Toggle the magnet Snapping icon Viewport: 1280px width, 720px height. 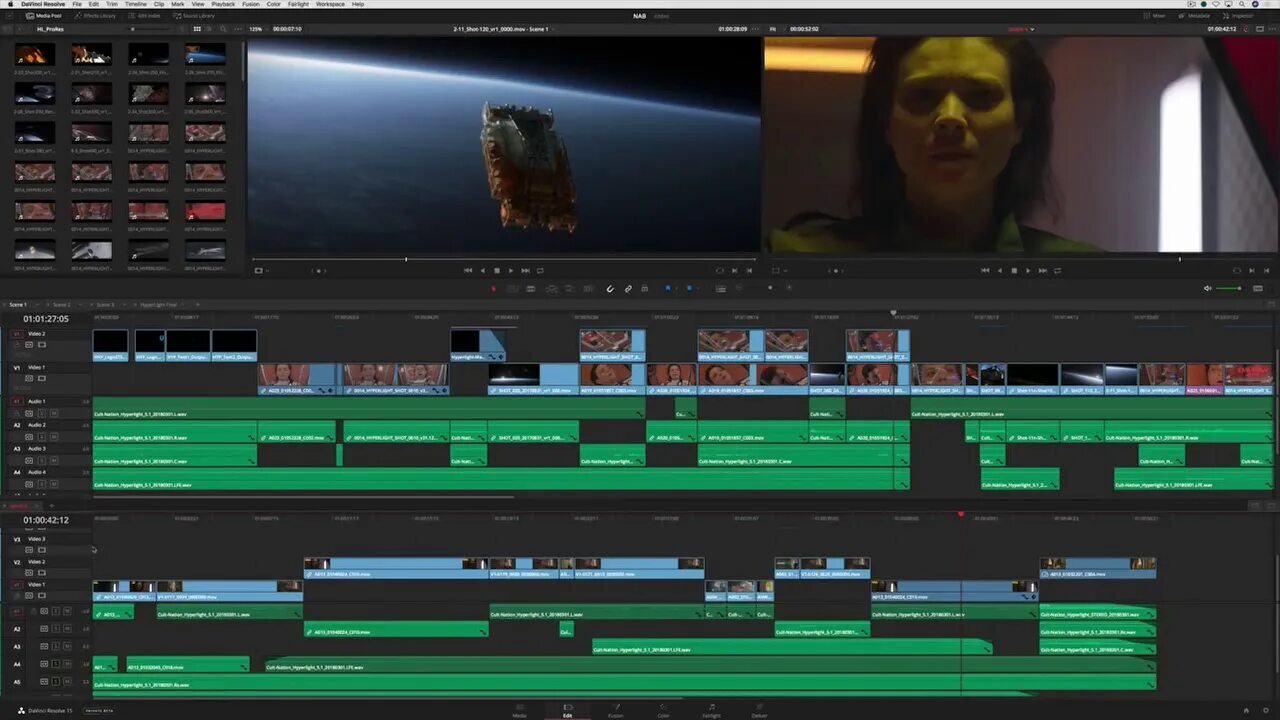610,288
